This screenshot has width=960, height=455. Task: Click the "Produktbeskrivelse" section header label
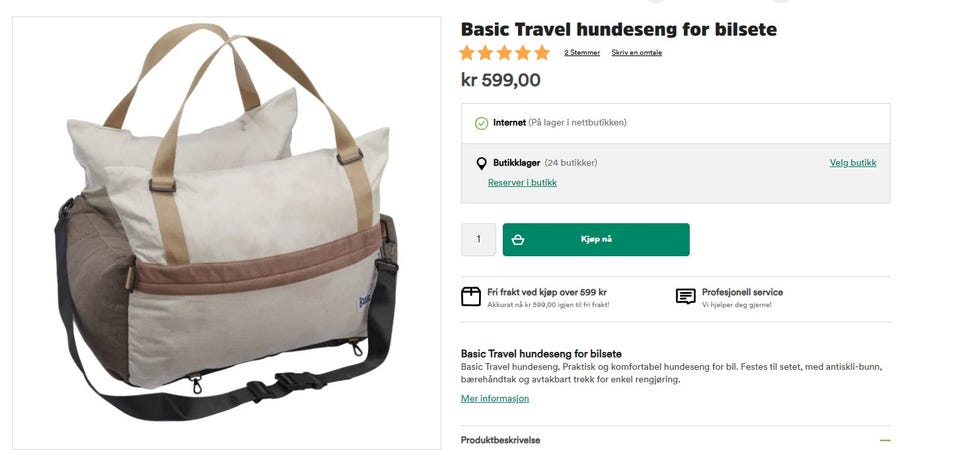tap(500, 440)
